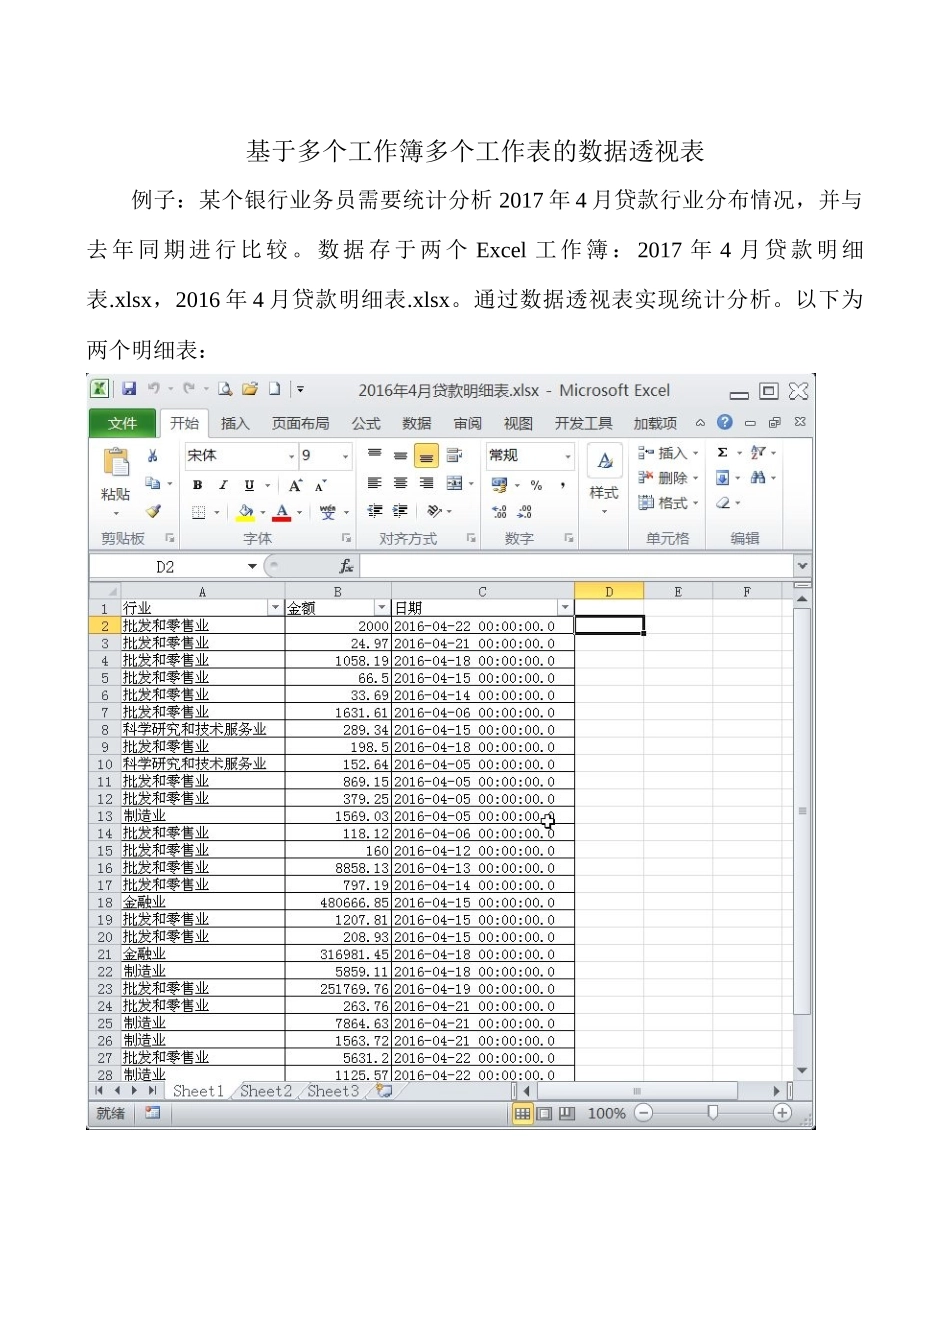
Task: Open the Name Box D2 dropdown arrow
Action: (252, 567)
